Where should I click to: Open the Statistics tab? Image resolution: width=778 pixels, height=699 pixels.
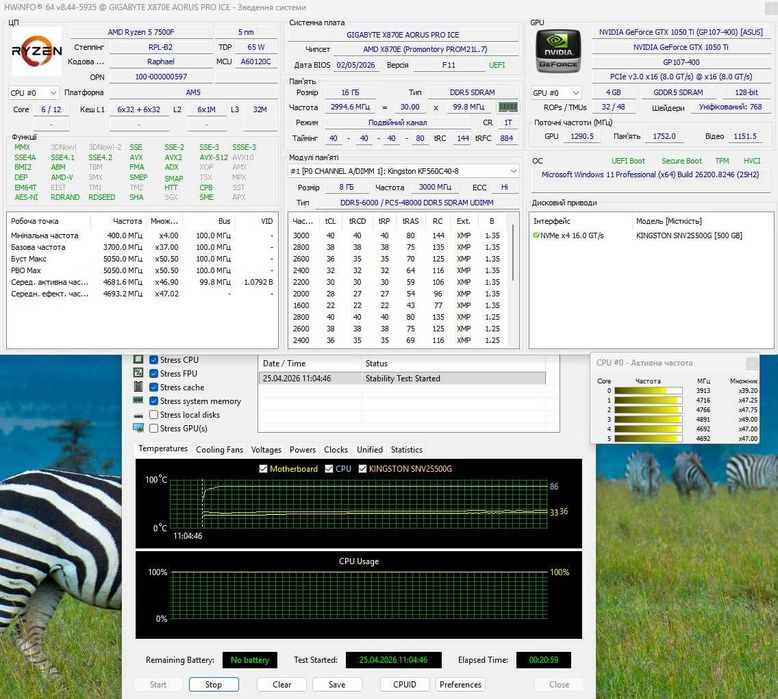click(x=406, y=449)
